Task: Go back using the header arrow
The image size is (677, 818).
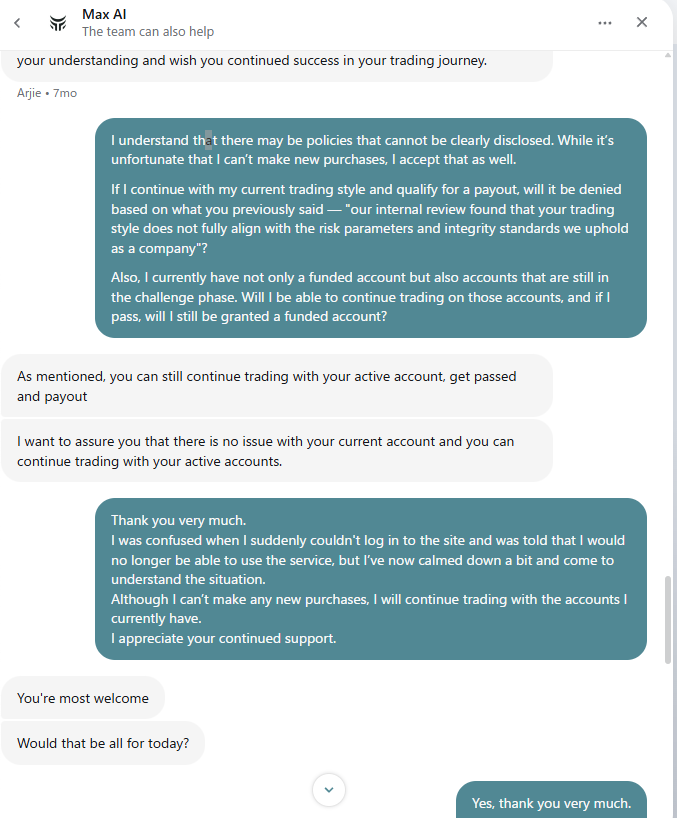Action: click(17, 23)
